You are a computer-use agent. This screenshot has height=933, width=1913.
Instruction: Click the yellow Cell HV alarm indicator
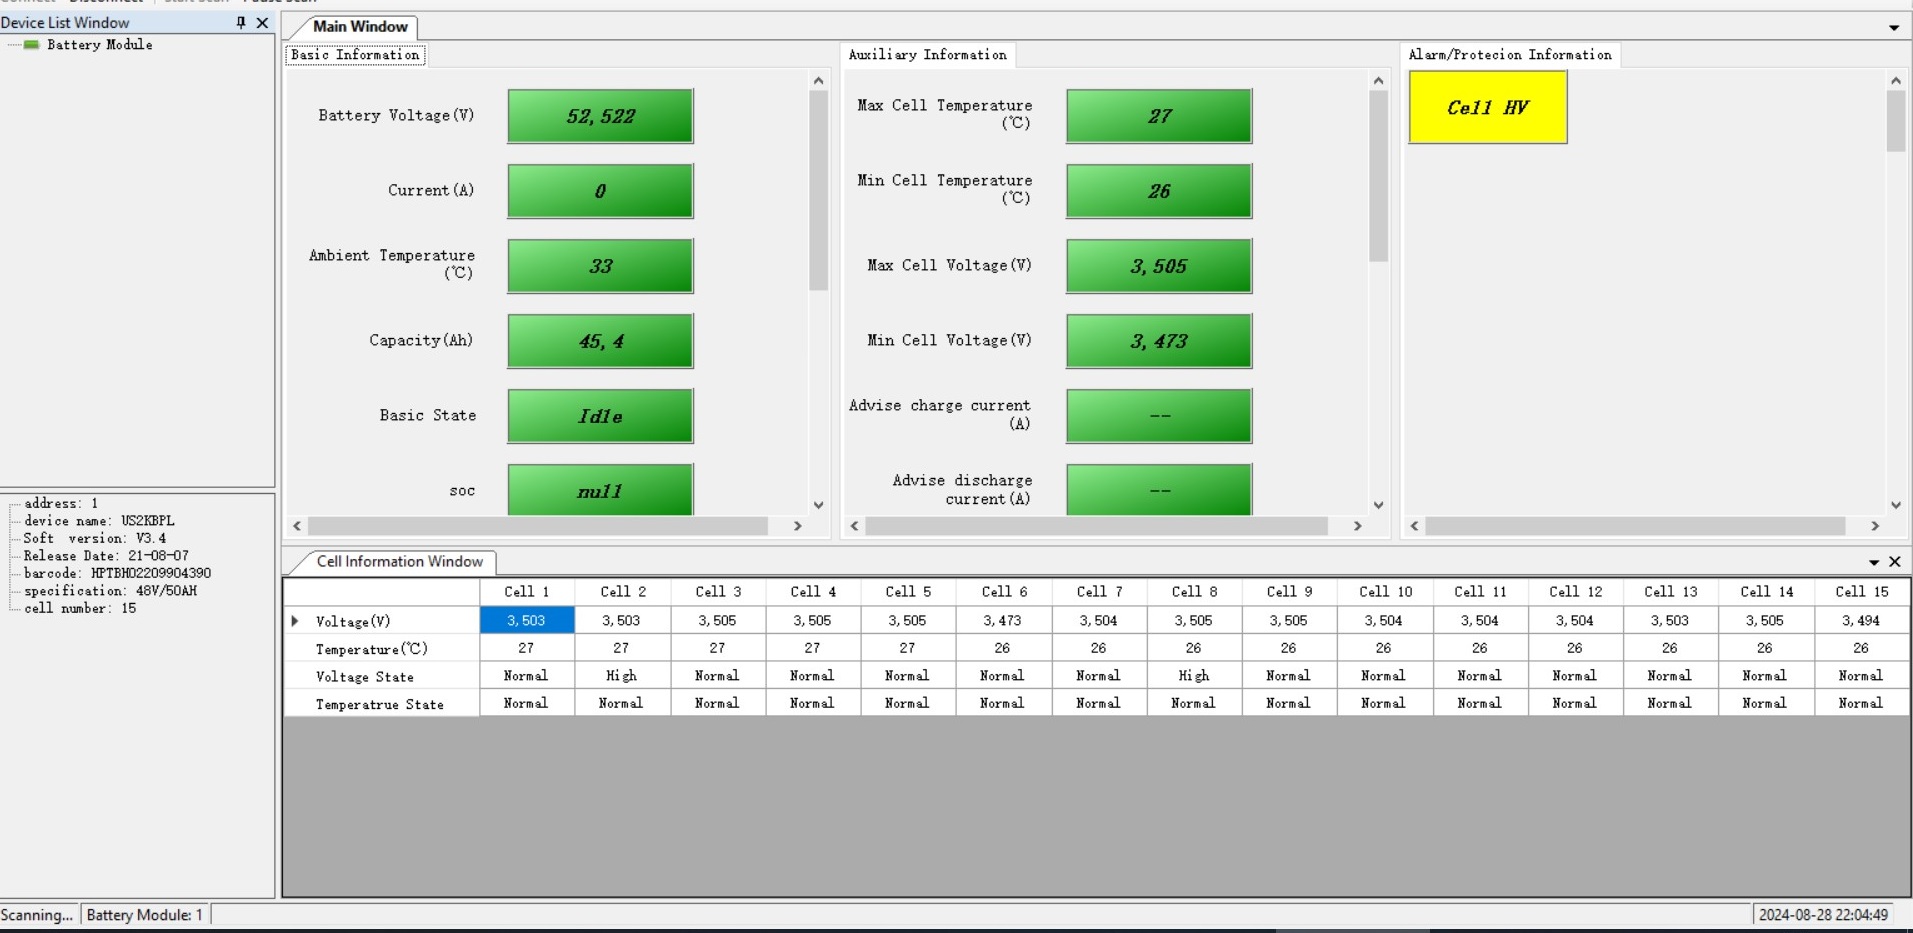point(1487,108)
